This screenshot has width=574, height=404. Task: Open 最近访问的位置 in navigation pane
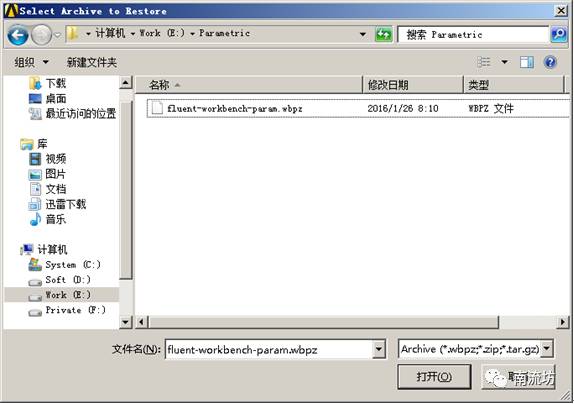(x=72, y=113)
